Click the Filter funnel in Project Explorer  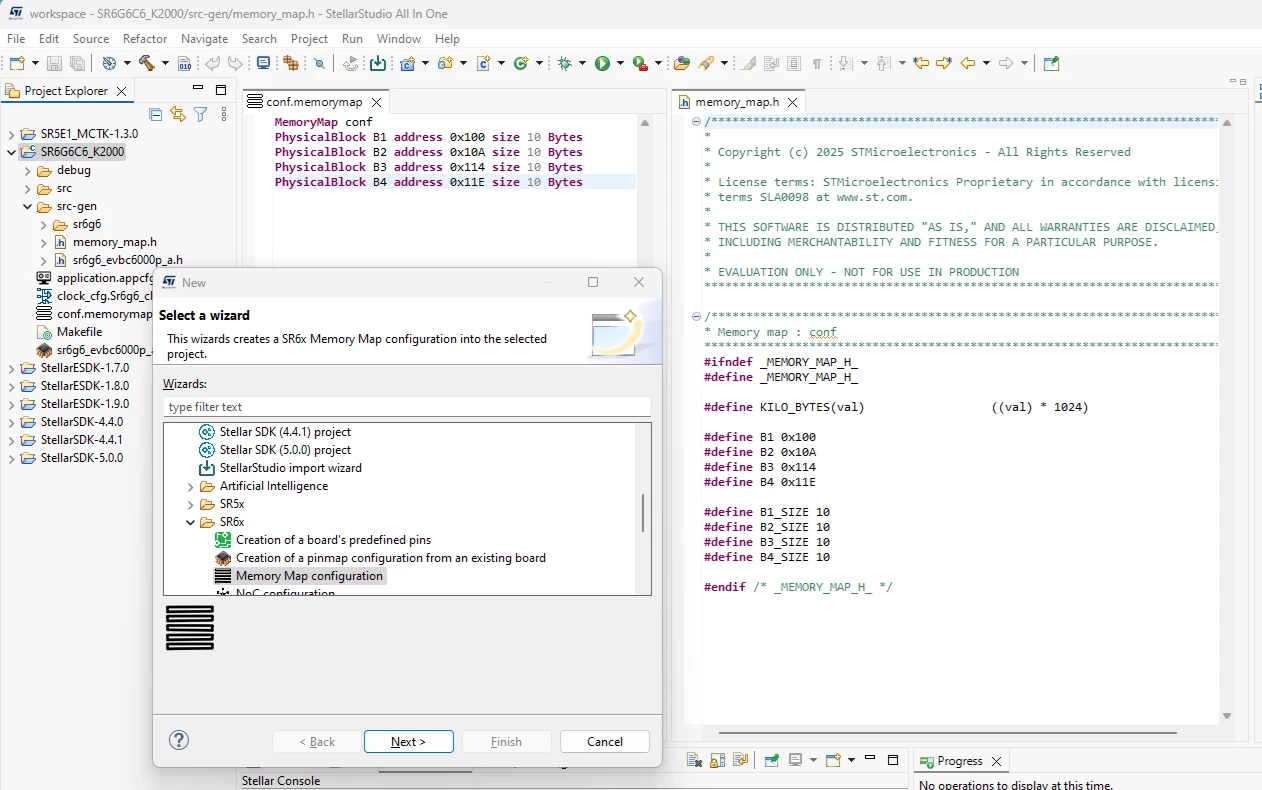coord(200,115)
